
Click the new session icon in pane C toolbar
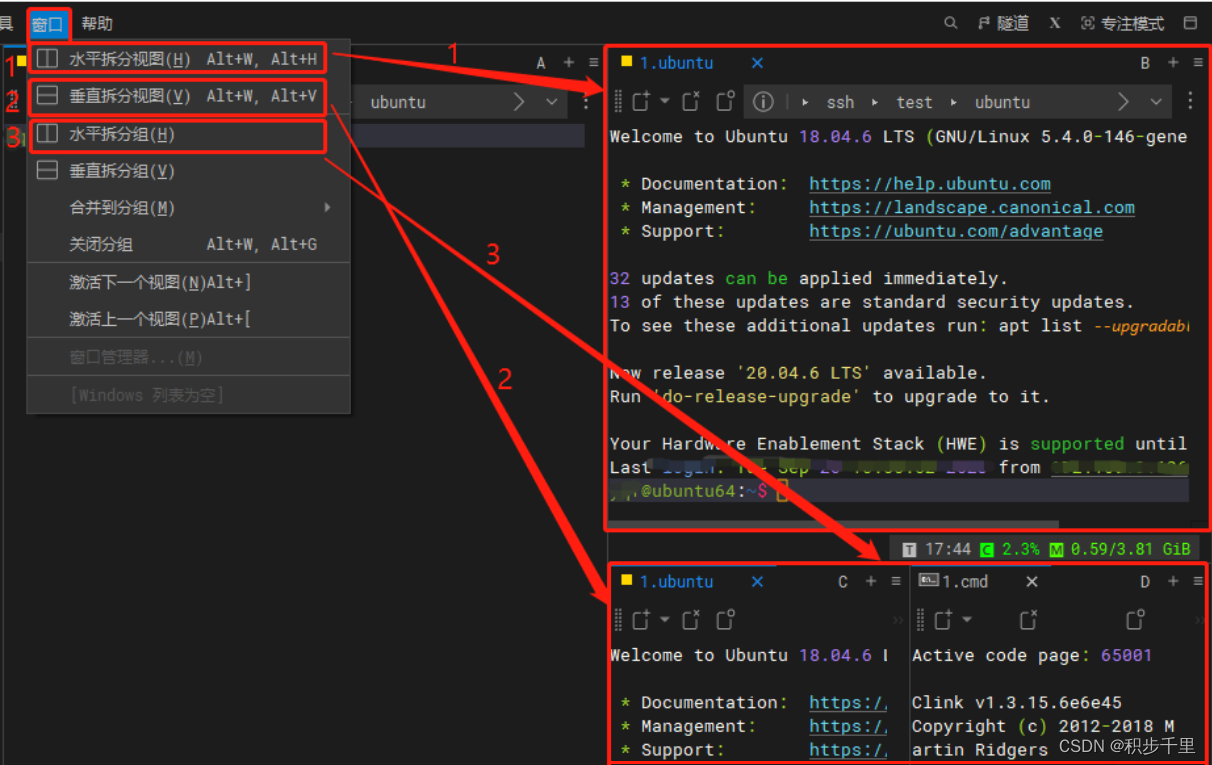[x=641, y=620]
